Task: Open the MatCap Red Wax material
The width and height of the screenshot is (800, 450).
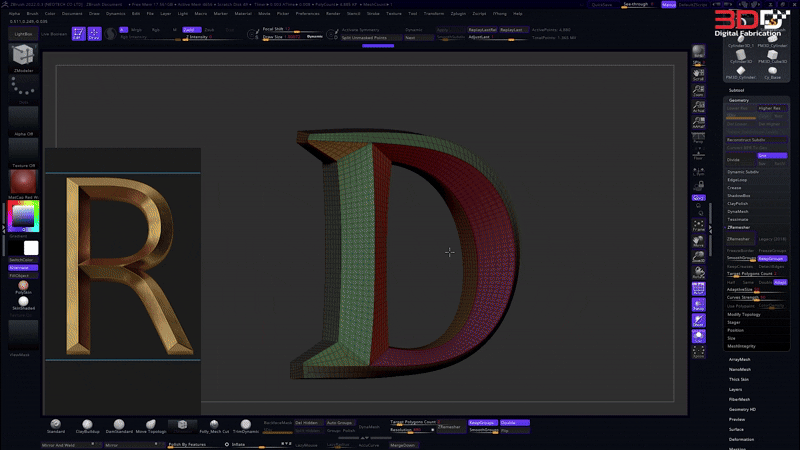Action: tap(23, 182)
